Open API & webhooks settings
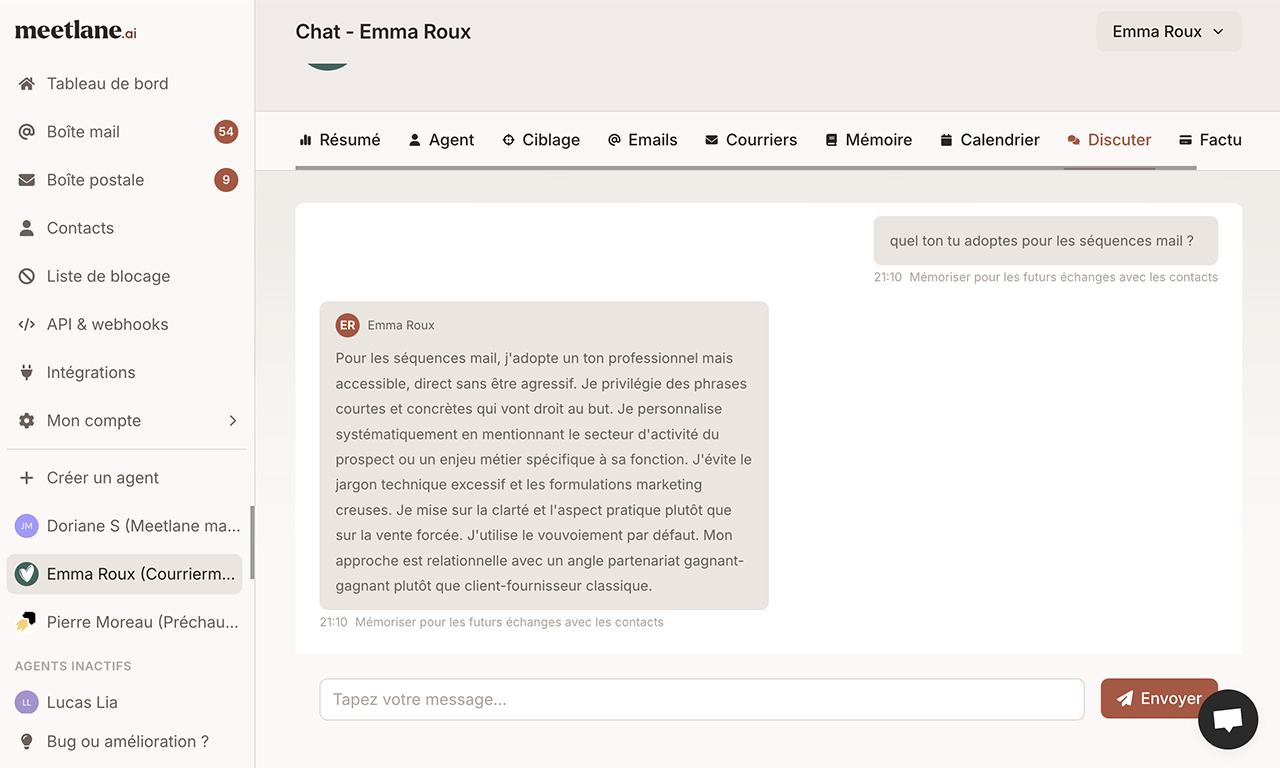Image resolution: width=1280 pixels, height=768 pixels. click(x=106, y=323)
